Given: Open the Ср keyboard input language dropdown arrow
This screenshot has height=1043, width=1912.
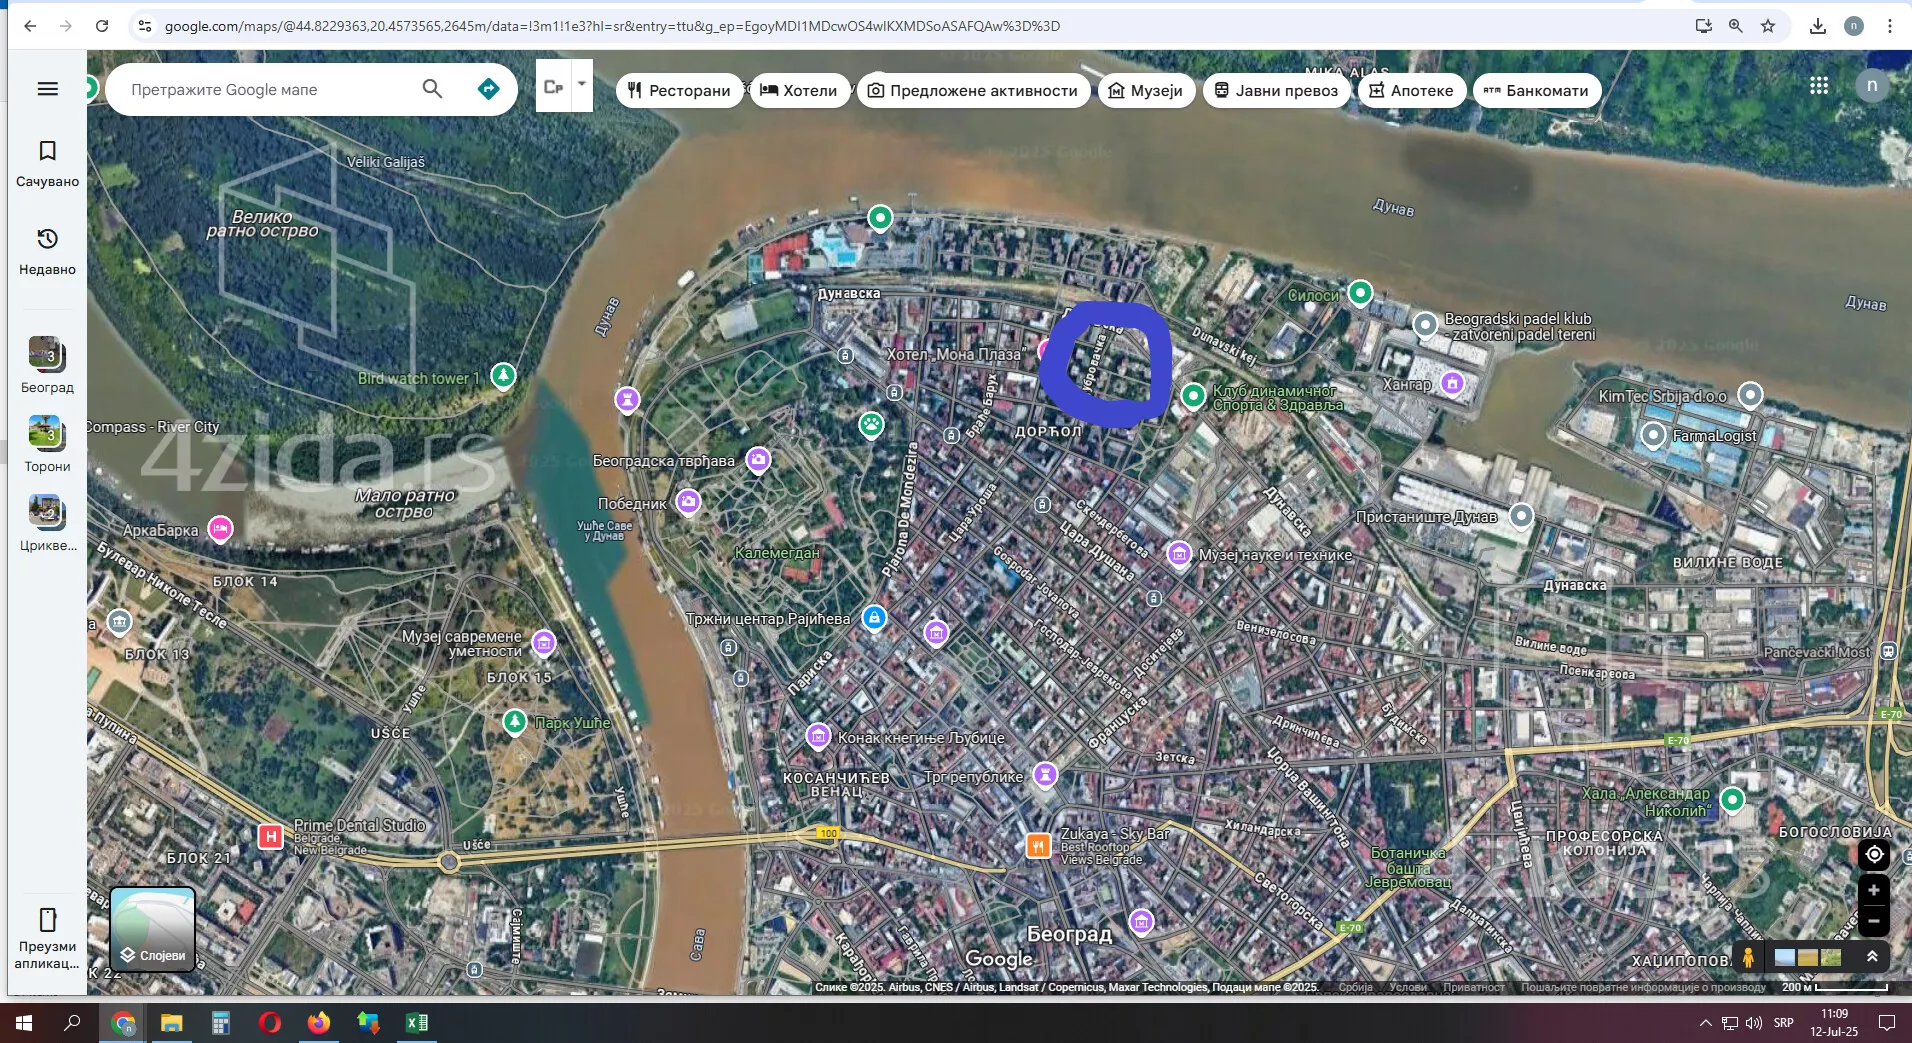Looking at the screenshot, I should [x=582, y=85].
